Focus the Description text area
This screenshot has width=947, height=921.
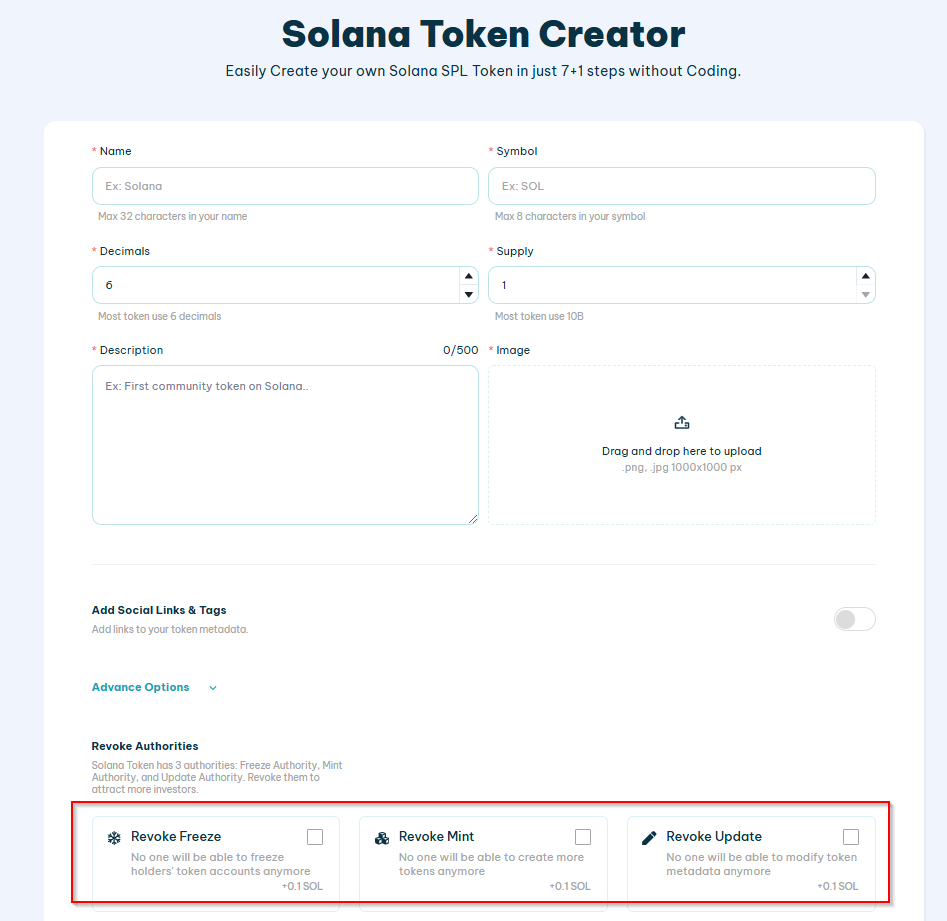pos(285,445)
